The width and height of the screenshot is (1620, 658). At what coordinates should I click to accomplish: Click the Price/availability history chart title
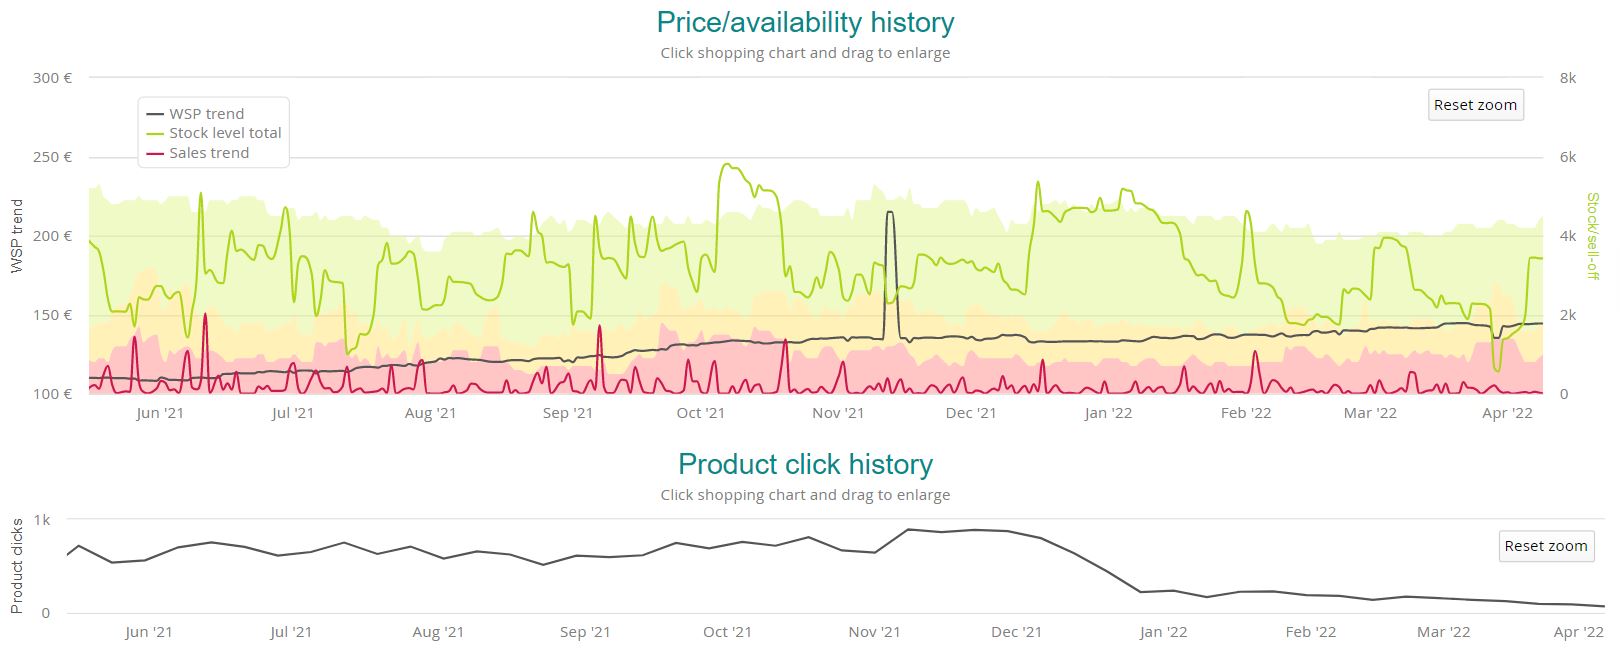pyautogui.click(x=805, y=22)
